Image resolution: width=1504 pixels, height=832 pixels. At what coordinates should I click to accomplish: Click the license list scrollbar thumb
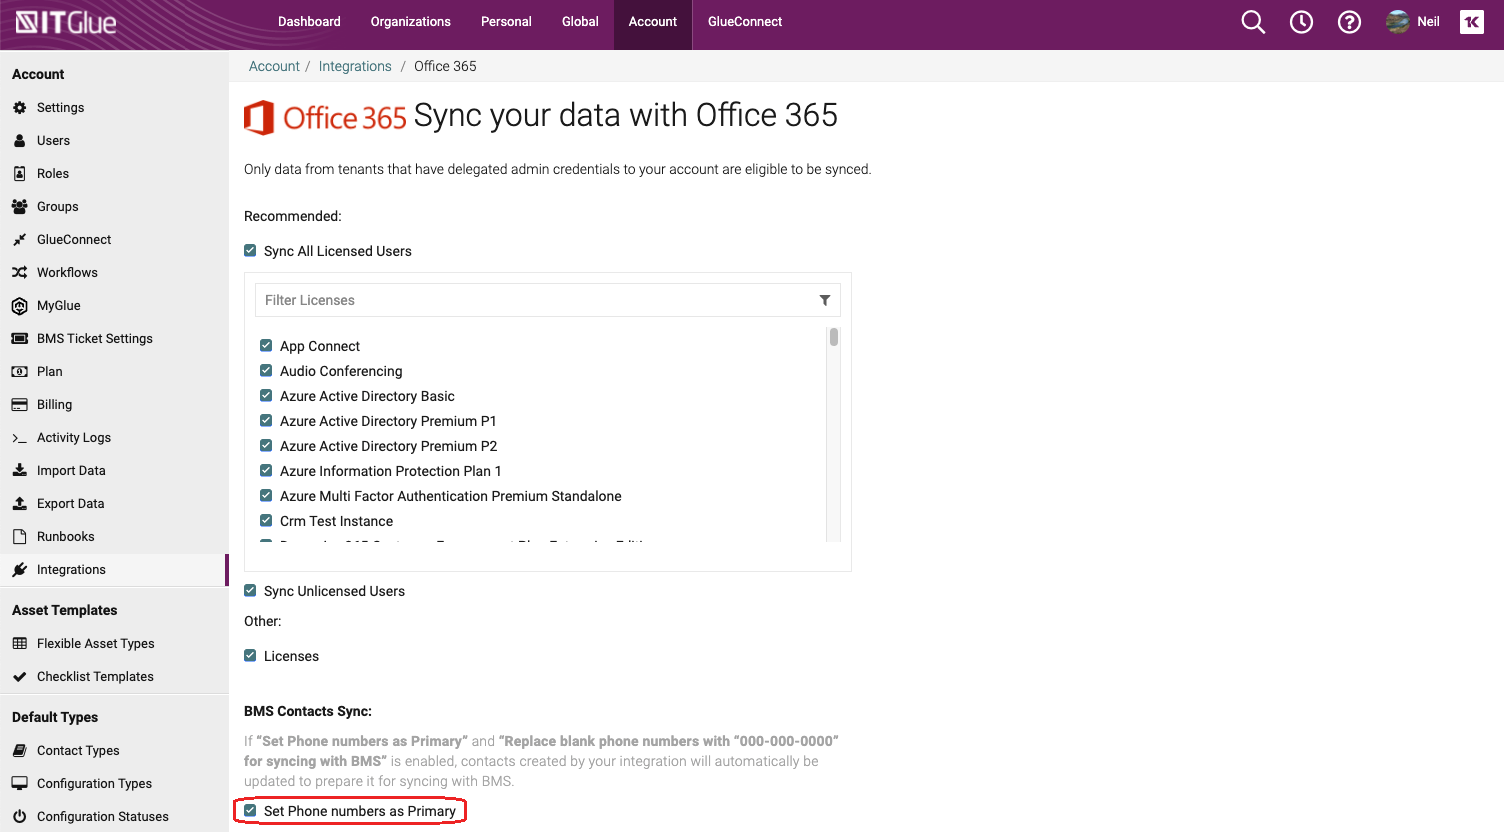(834, 337)
